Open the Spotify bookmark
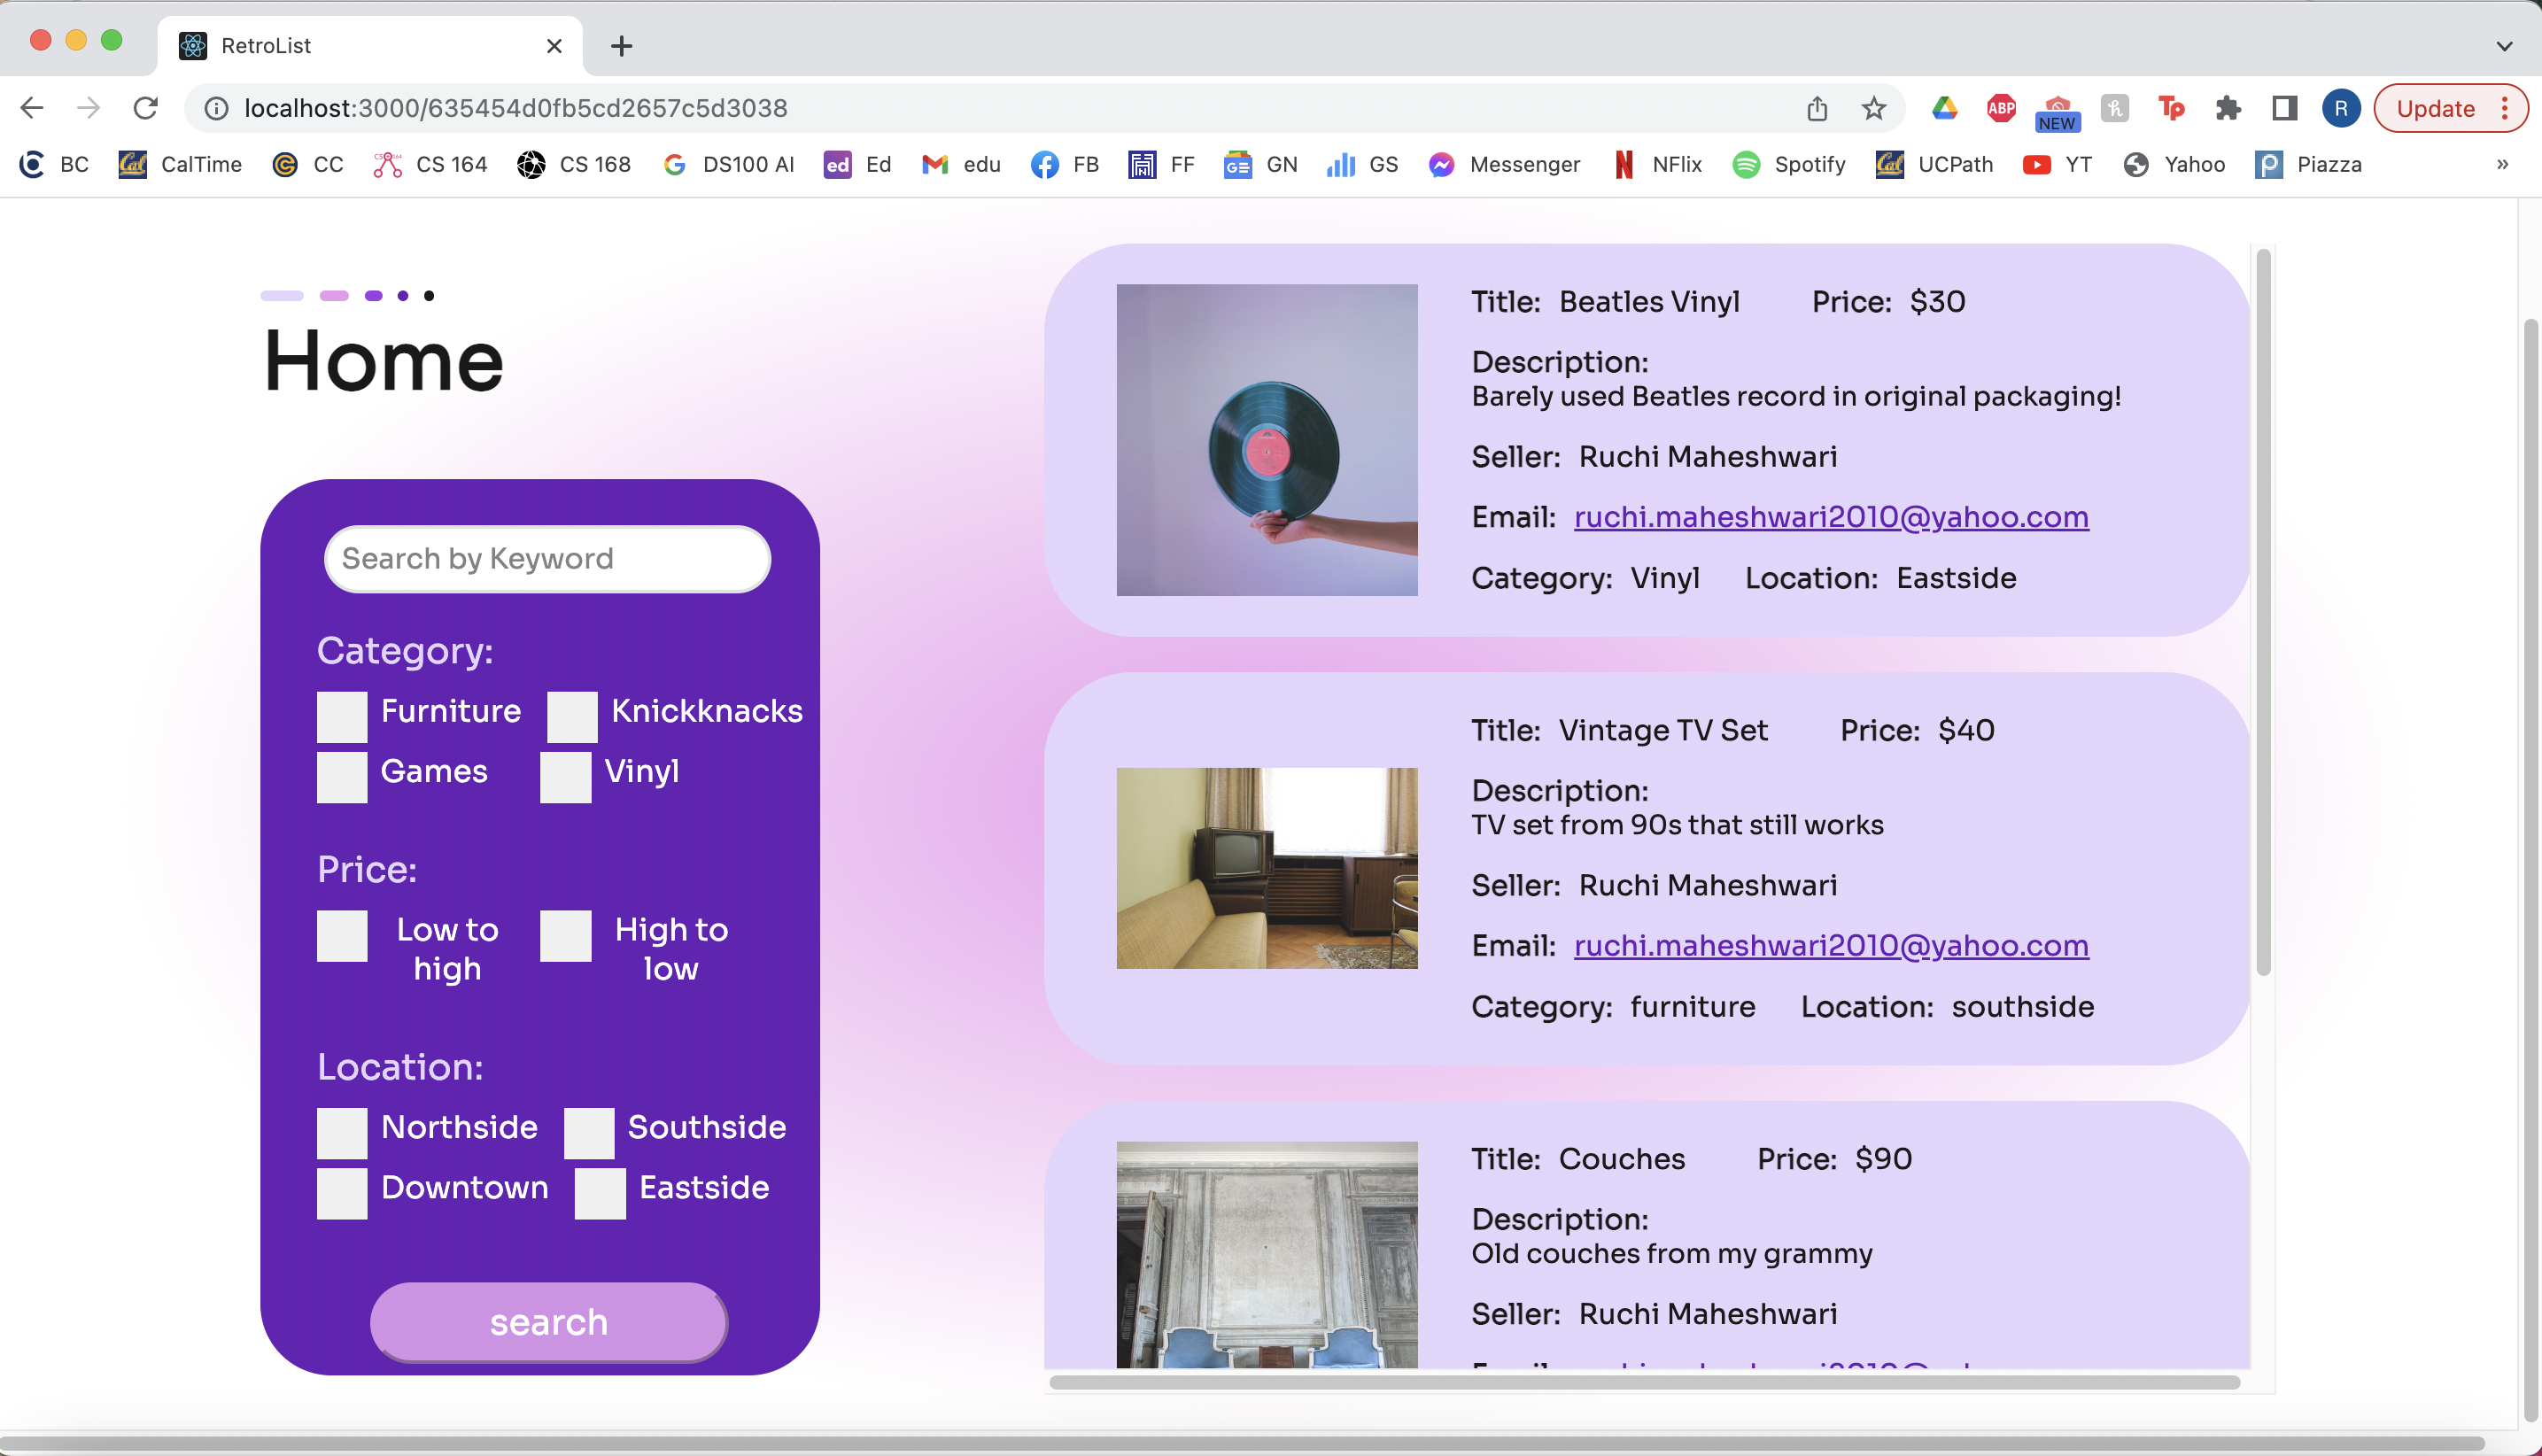 click(1788, 165)
